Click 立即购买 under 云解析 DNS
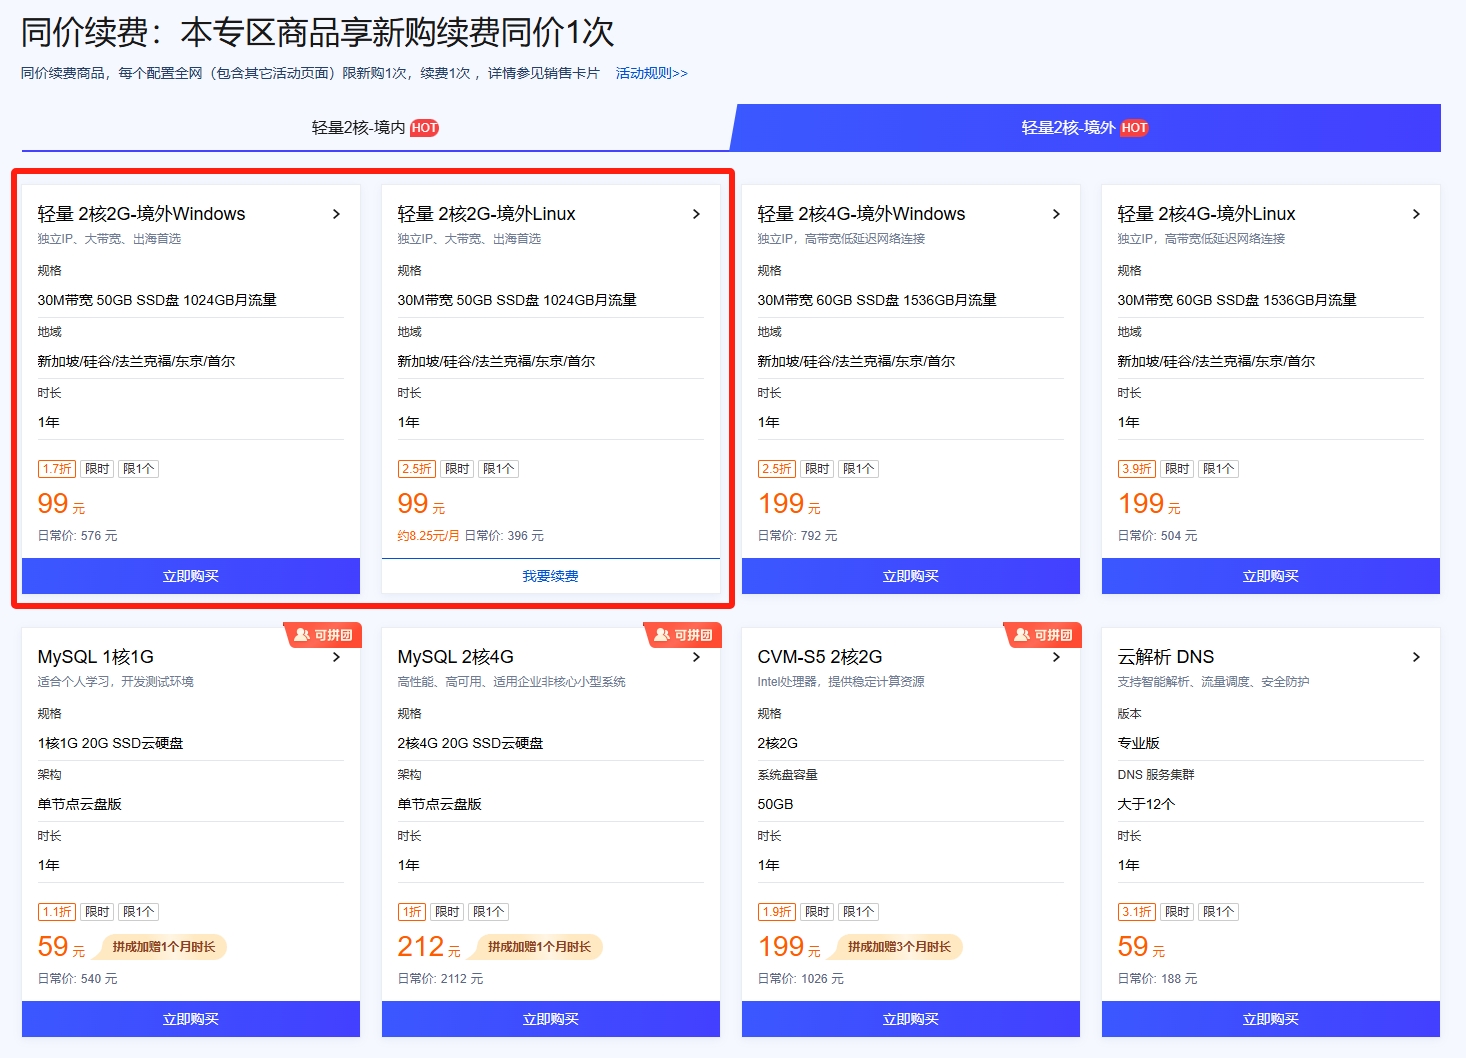The width and height of the screenshot is (1466, 1058). click(x=1270, y=1019)
